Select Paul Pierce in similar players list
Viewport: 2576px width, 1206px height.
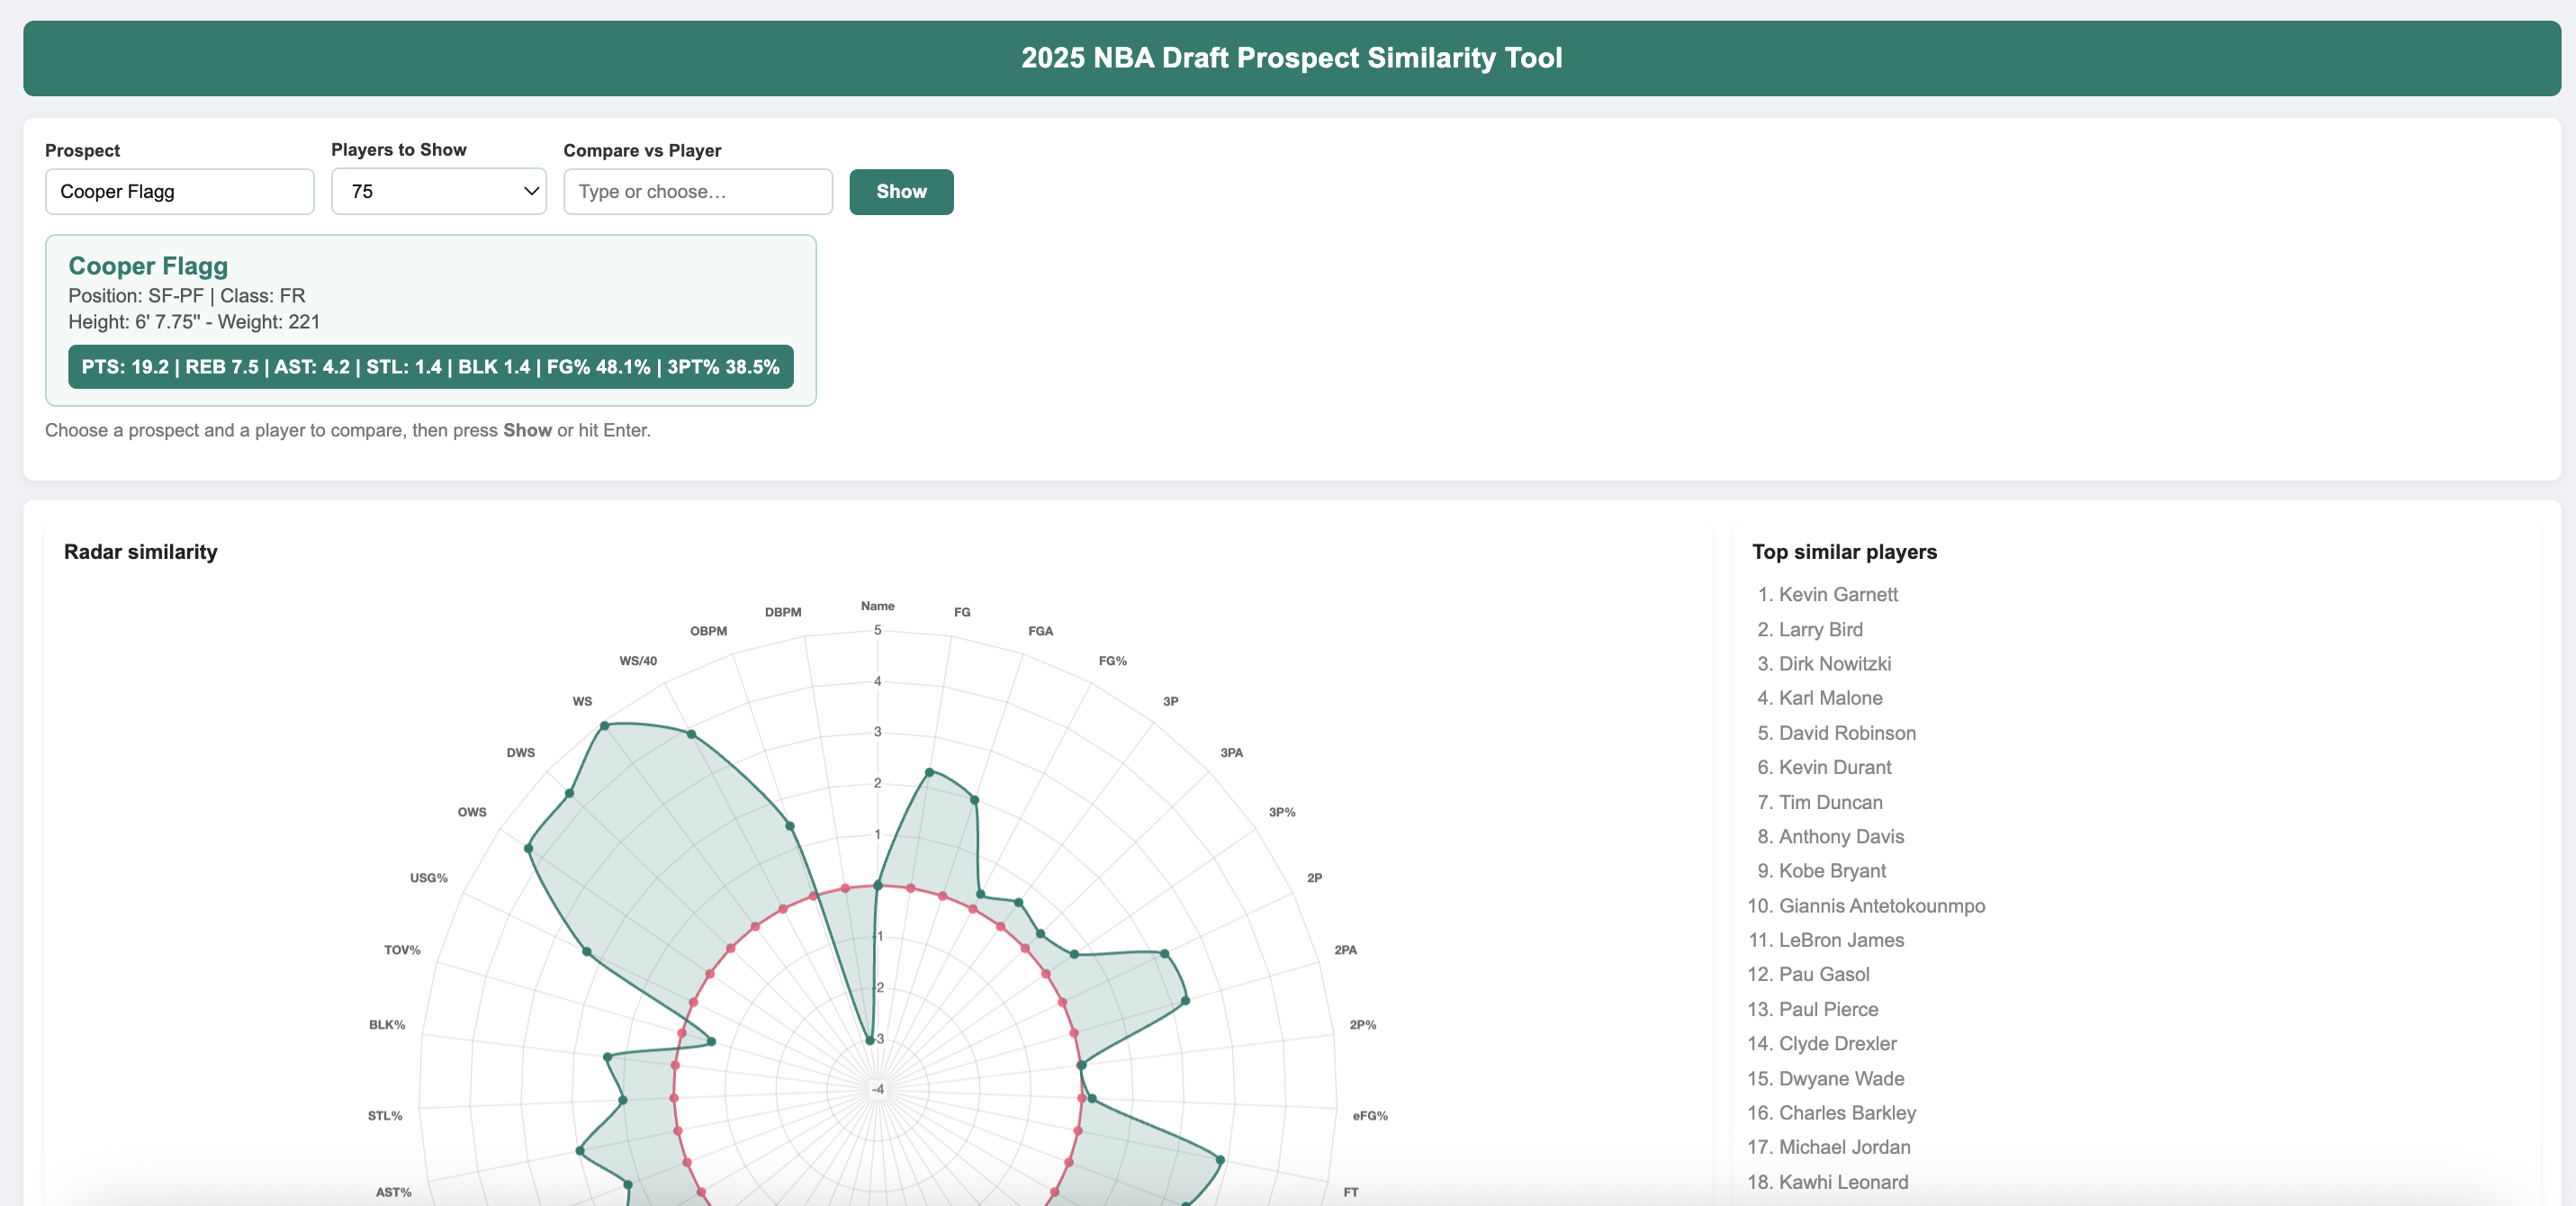coord(1828,1009)
